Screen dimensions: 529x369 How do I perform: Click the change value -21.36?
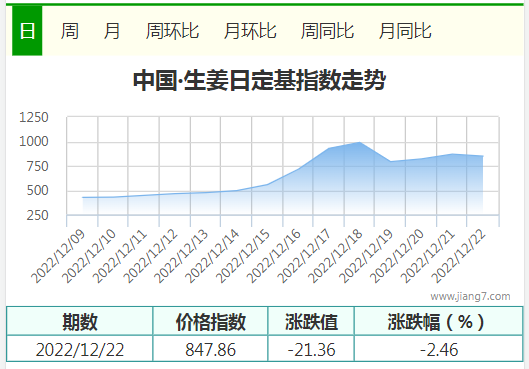click(x=311, y=349)
